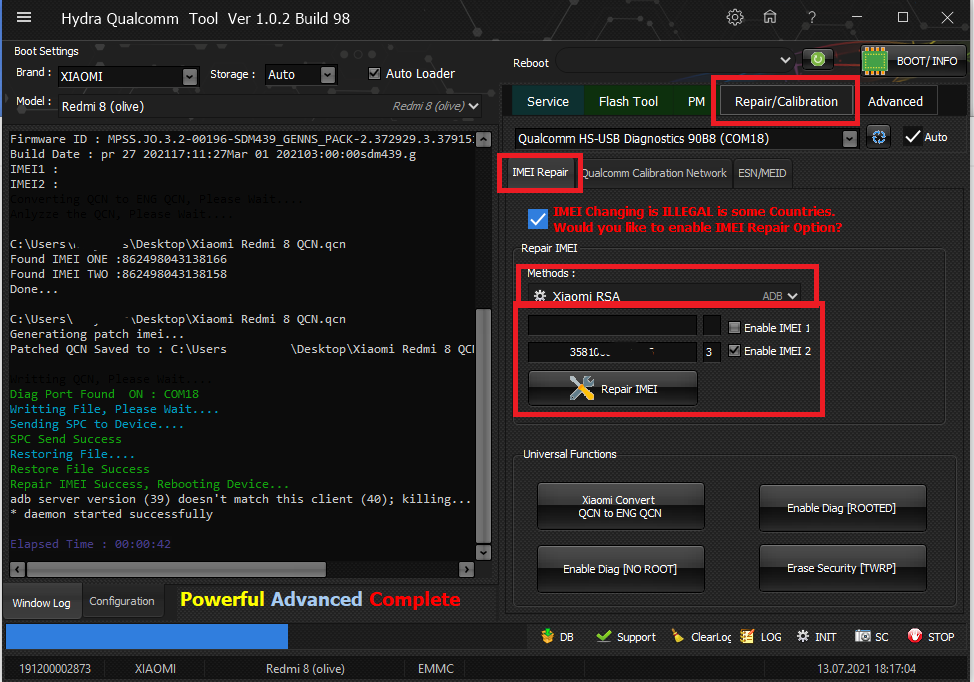Click the IMEI 2 check digit field
The image size is (974, 682).
(x=712, y=352)
